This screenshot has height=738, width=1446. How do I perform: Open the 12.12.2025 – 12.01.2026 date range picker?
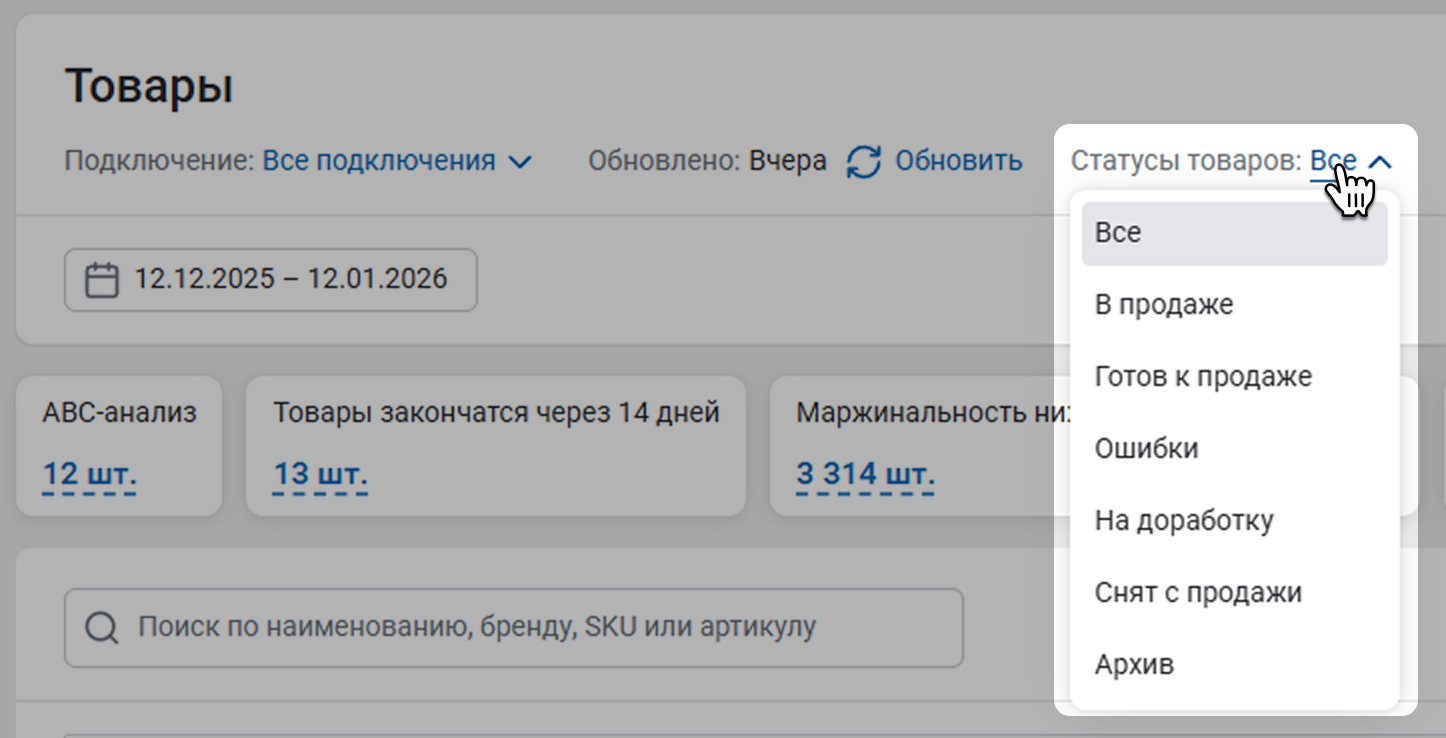290,279
